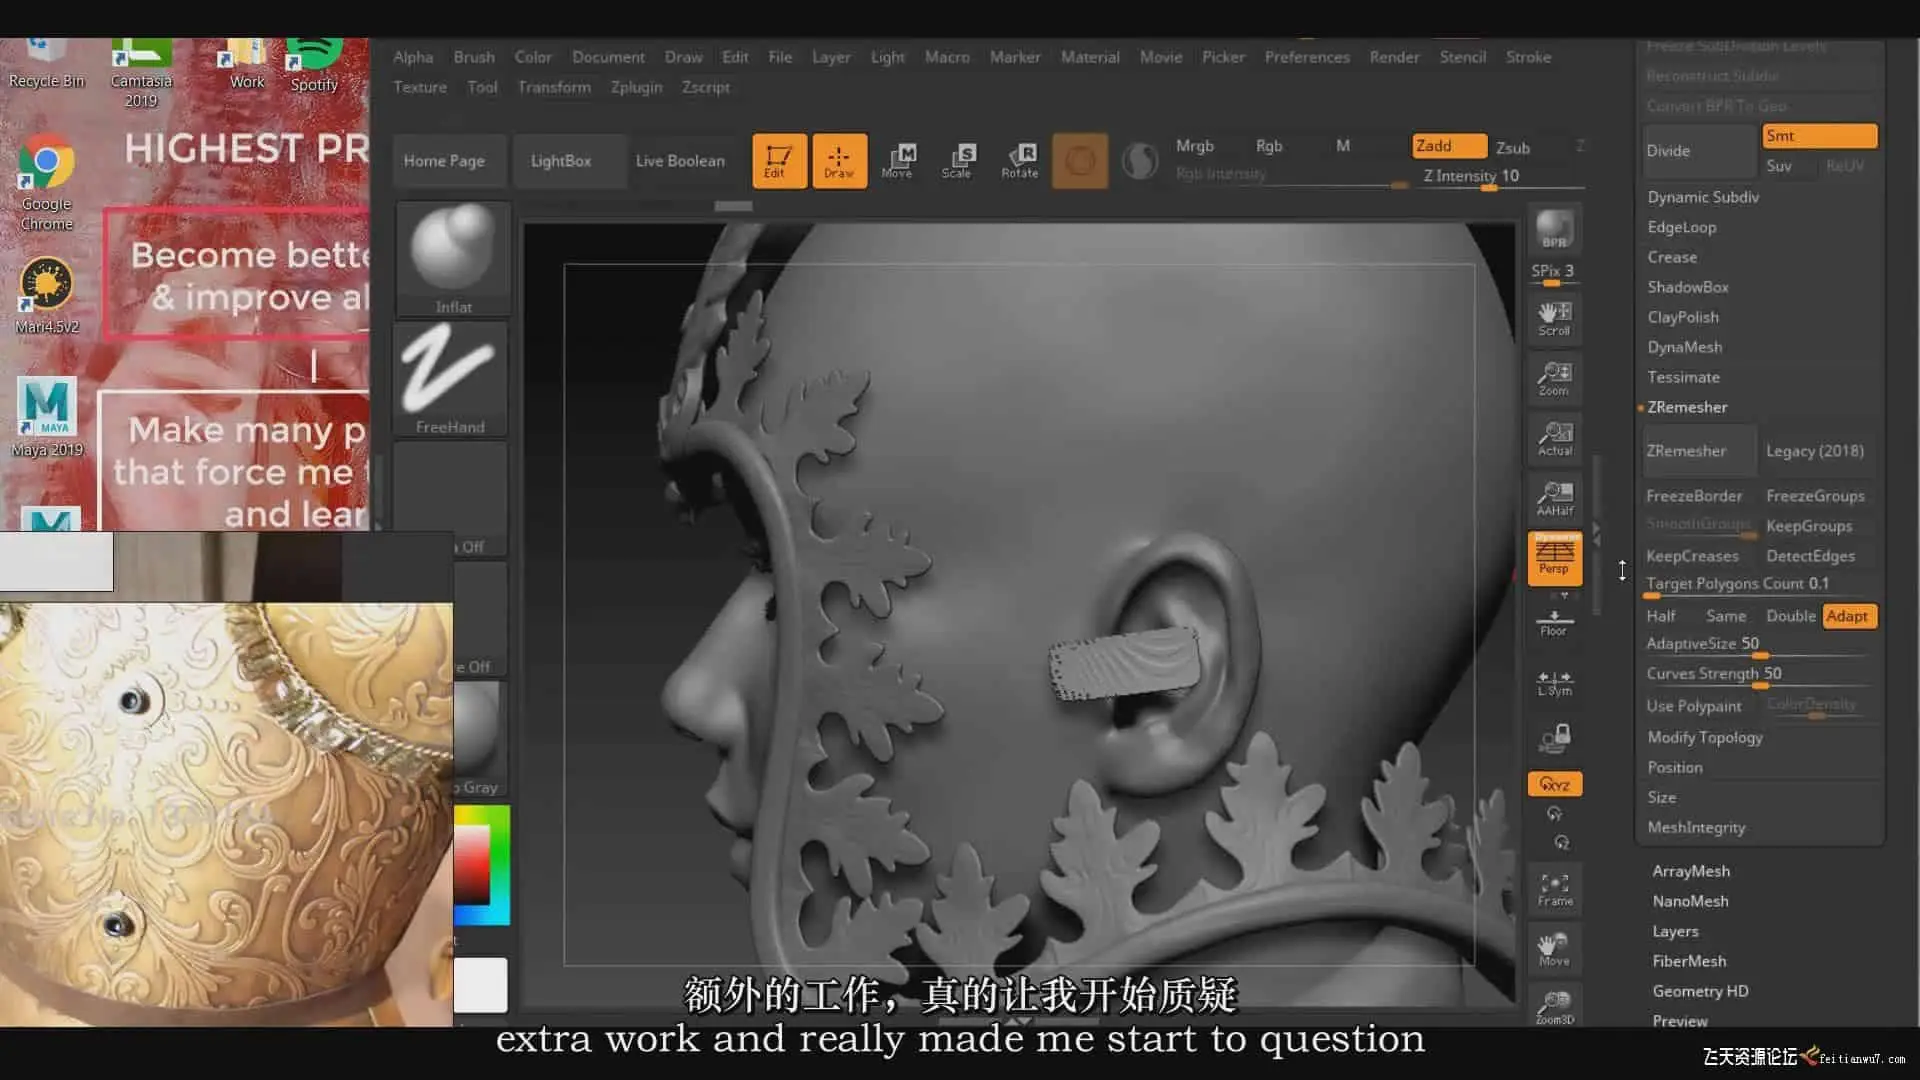Click the BPR render icon
The image size is (1920, 1080).
tap(1554, 230)
